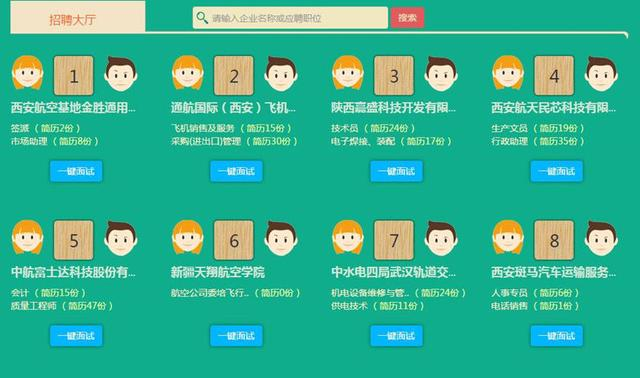The image size is (640, 378).
Task: Click the male avatar in booth 6
Action: coord(281,238)
